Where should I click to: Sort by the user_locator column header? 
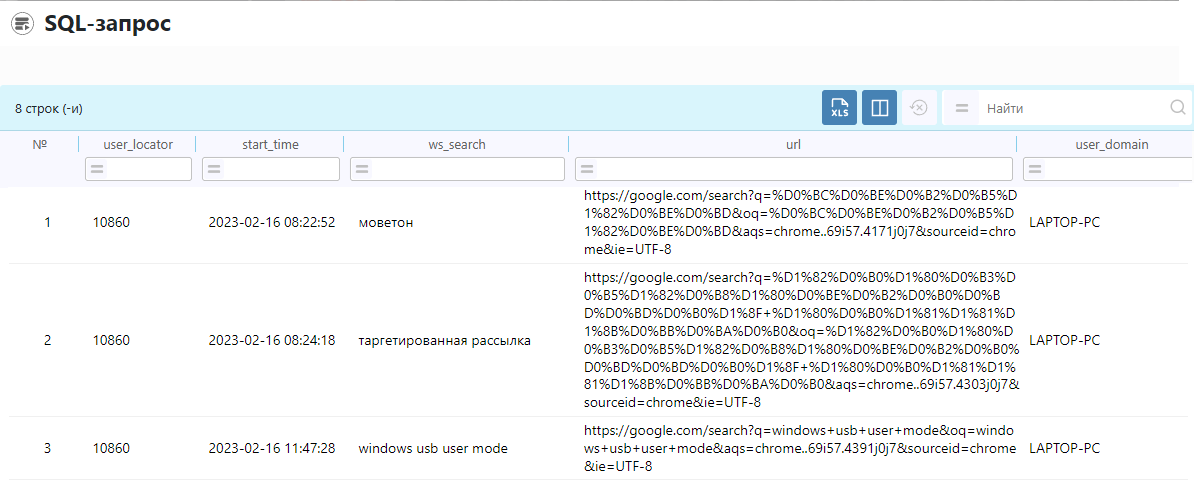click(x=138, y=144)
